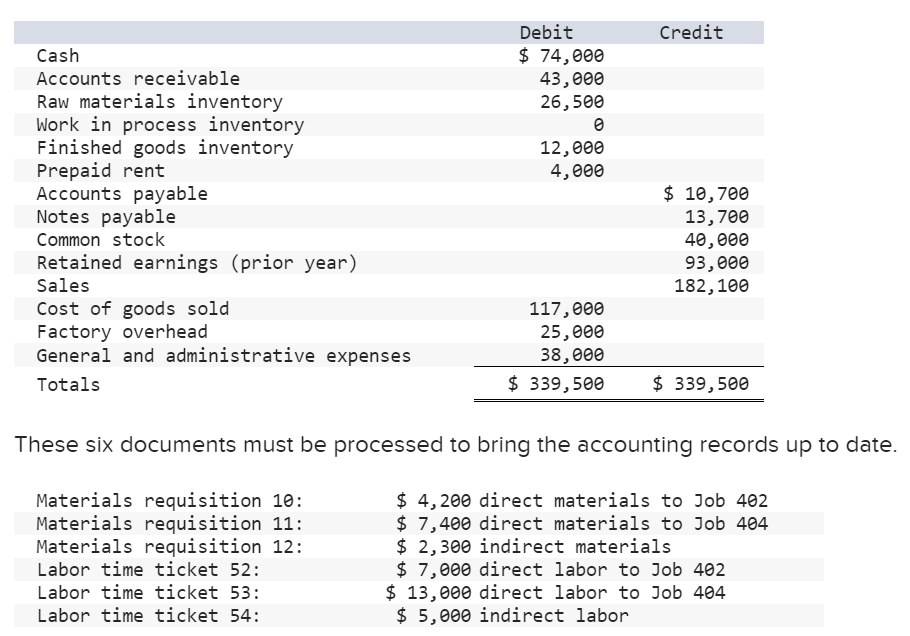This screenshot has height=636, width=910.
Task: Select the Cash account row
Action: (53, 55)
